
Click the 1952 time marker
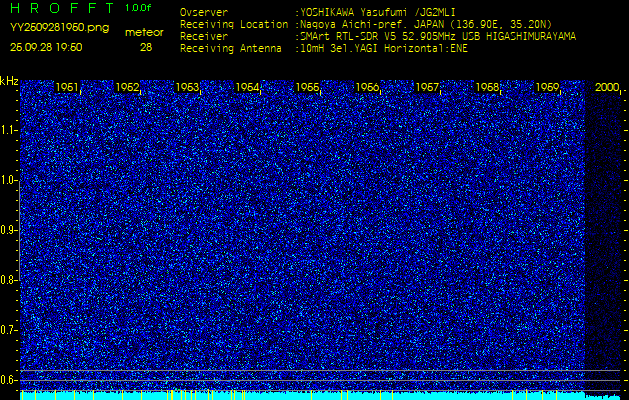127,87
